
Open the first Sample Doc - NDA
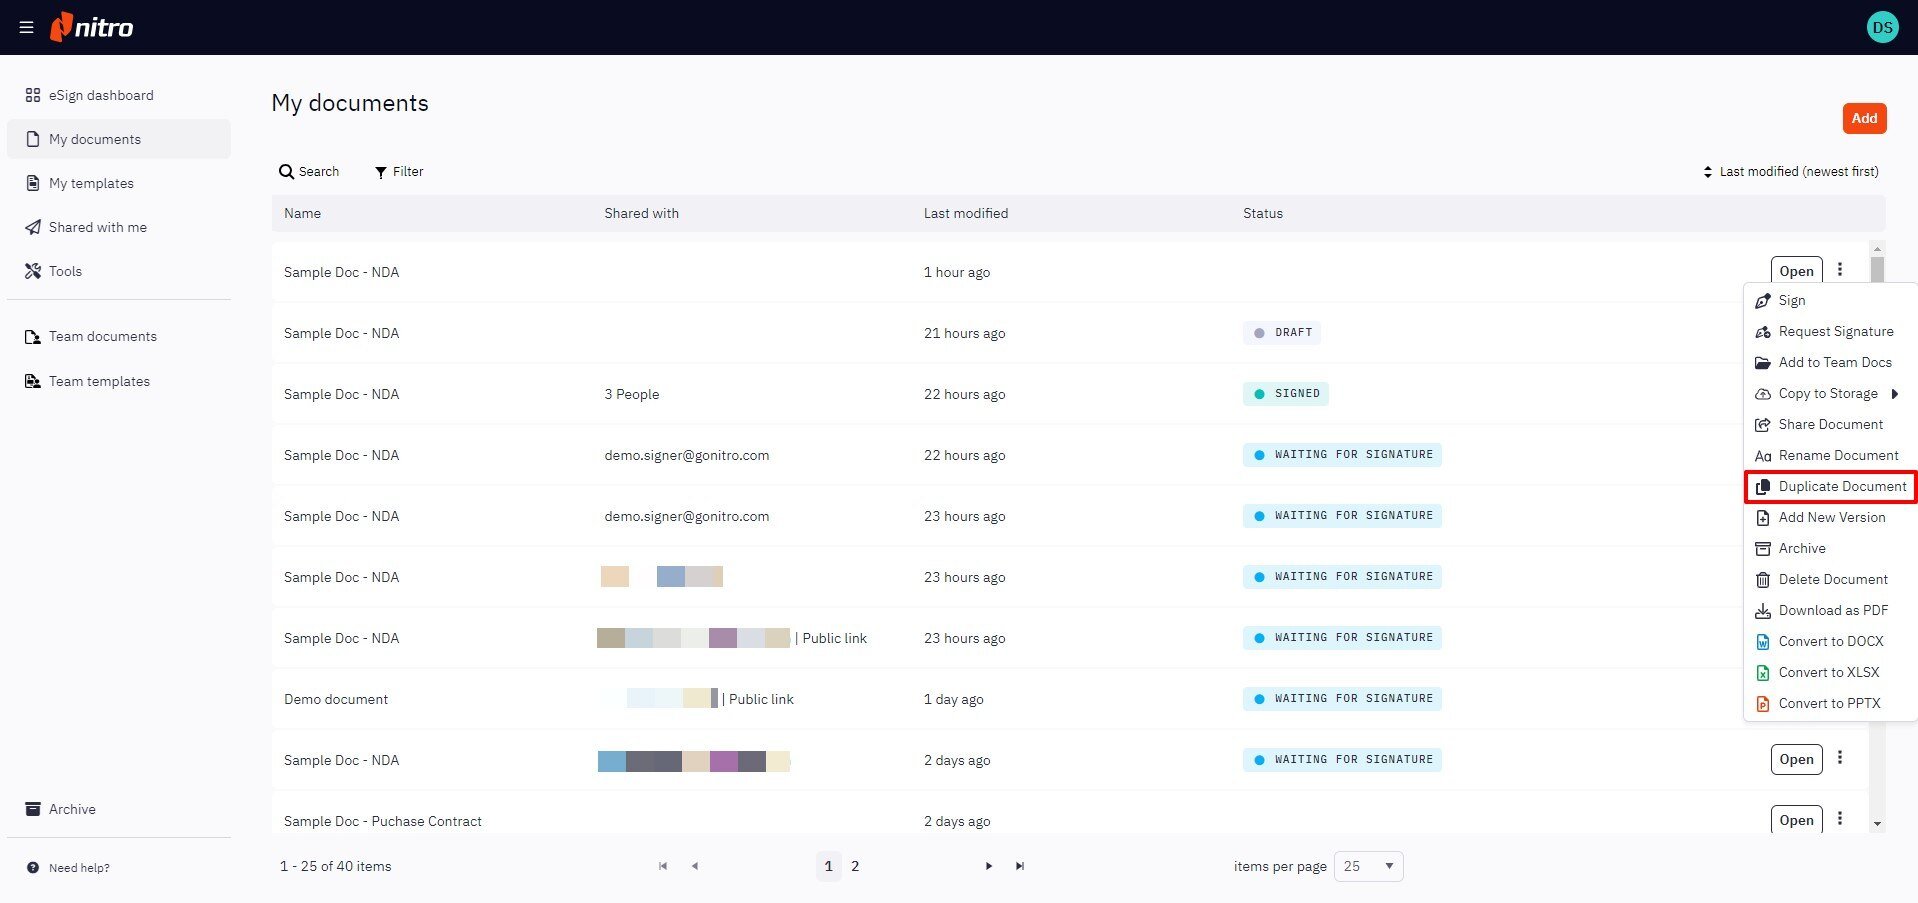click(x=1795, y=271)
